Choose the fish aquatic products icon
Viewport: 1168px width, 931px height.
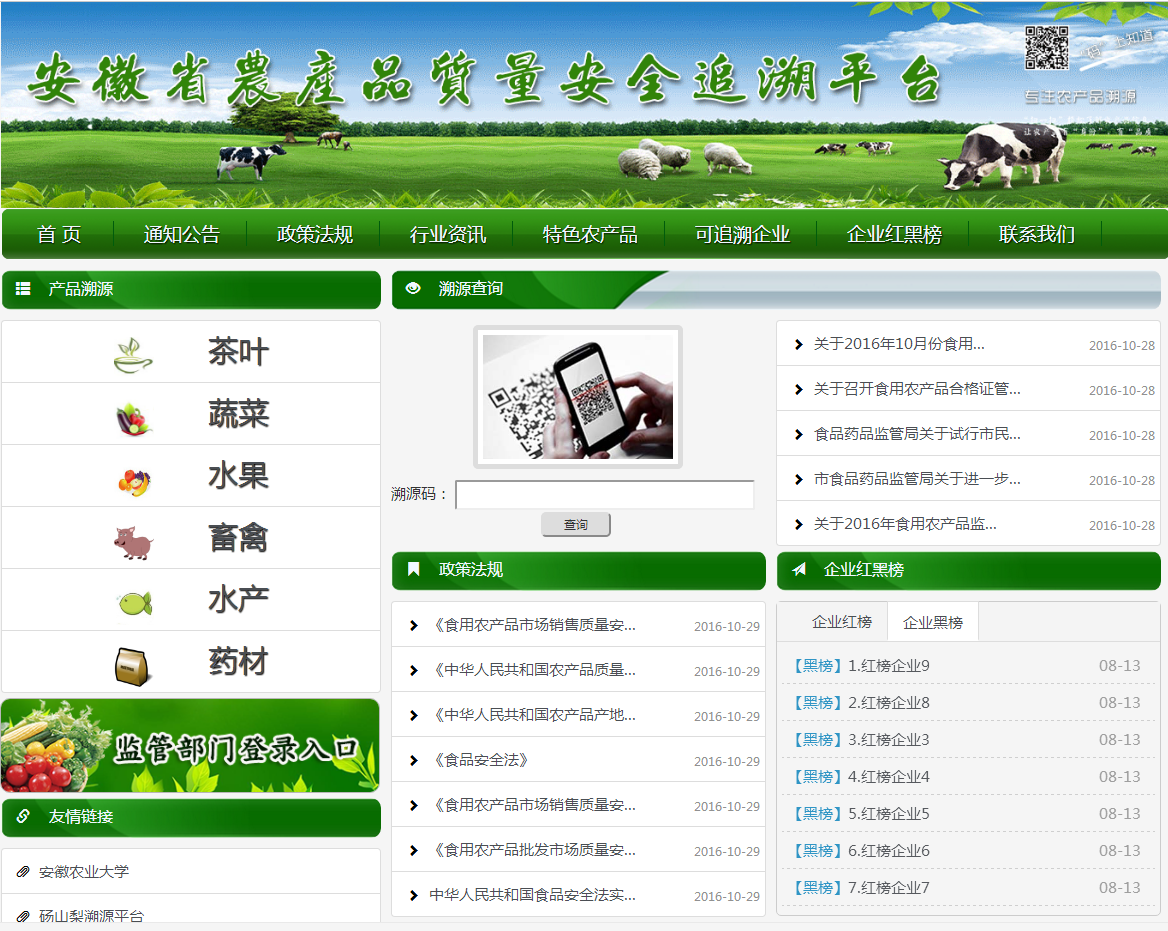click(x=134, y=602)
